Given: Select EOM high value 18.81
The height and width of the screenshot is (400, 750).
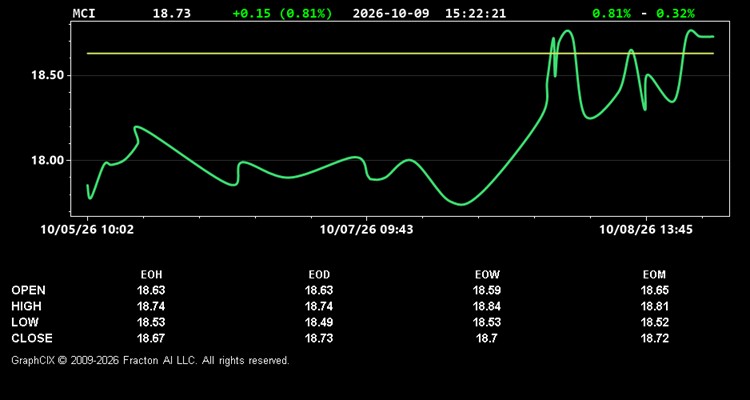Looking at the screenshot, I should [x=654, y=306].
